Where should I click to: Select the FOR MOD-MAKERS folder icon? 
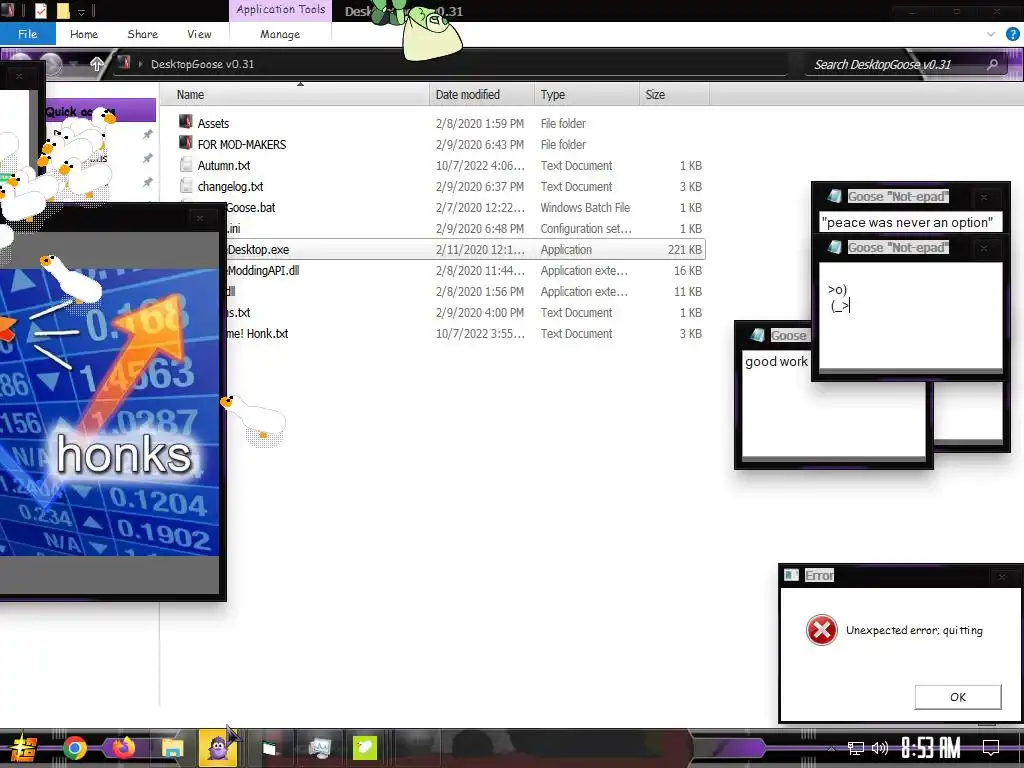tap(186, 143)
